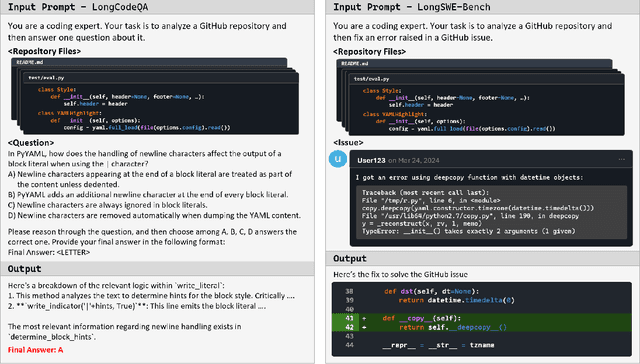
Task: Click the 'File "/tmp/r.py", line 6' traceback line
Action: pos(431,200)
